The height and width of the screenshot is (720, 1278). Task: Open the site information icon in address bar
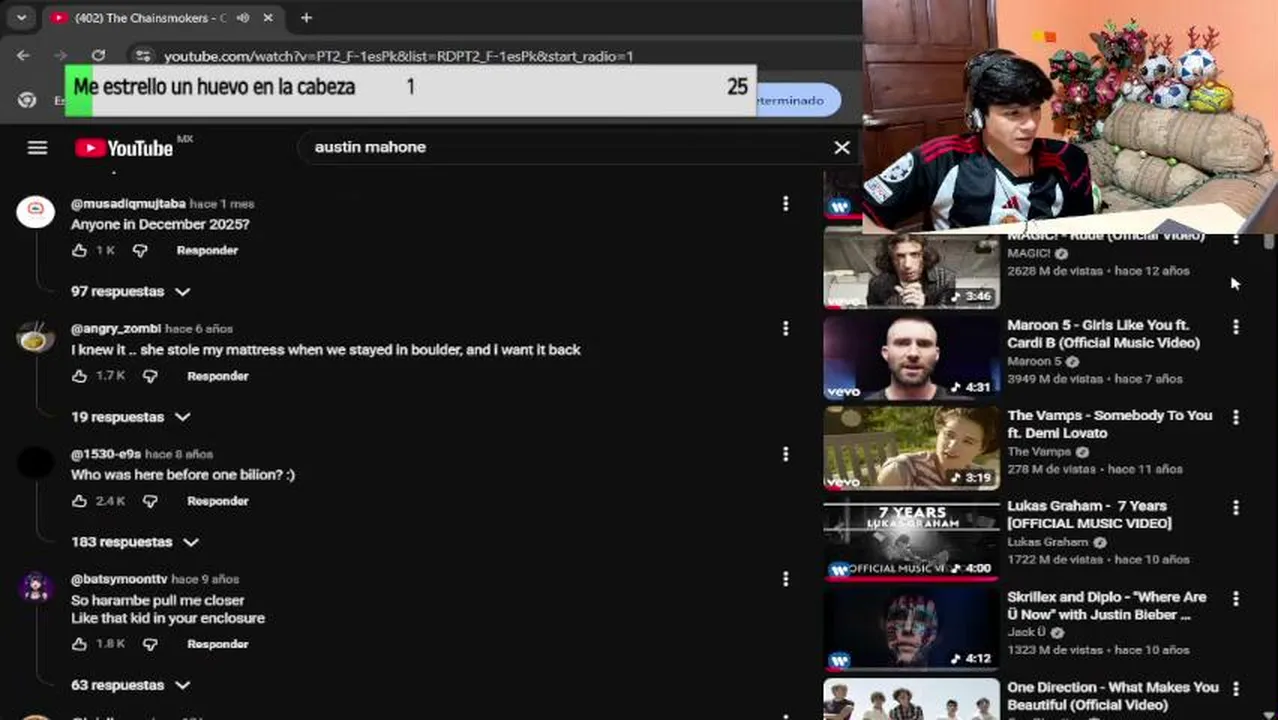143,56
